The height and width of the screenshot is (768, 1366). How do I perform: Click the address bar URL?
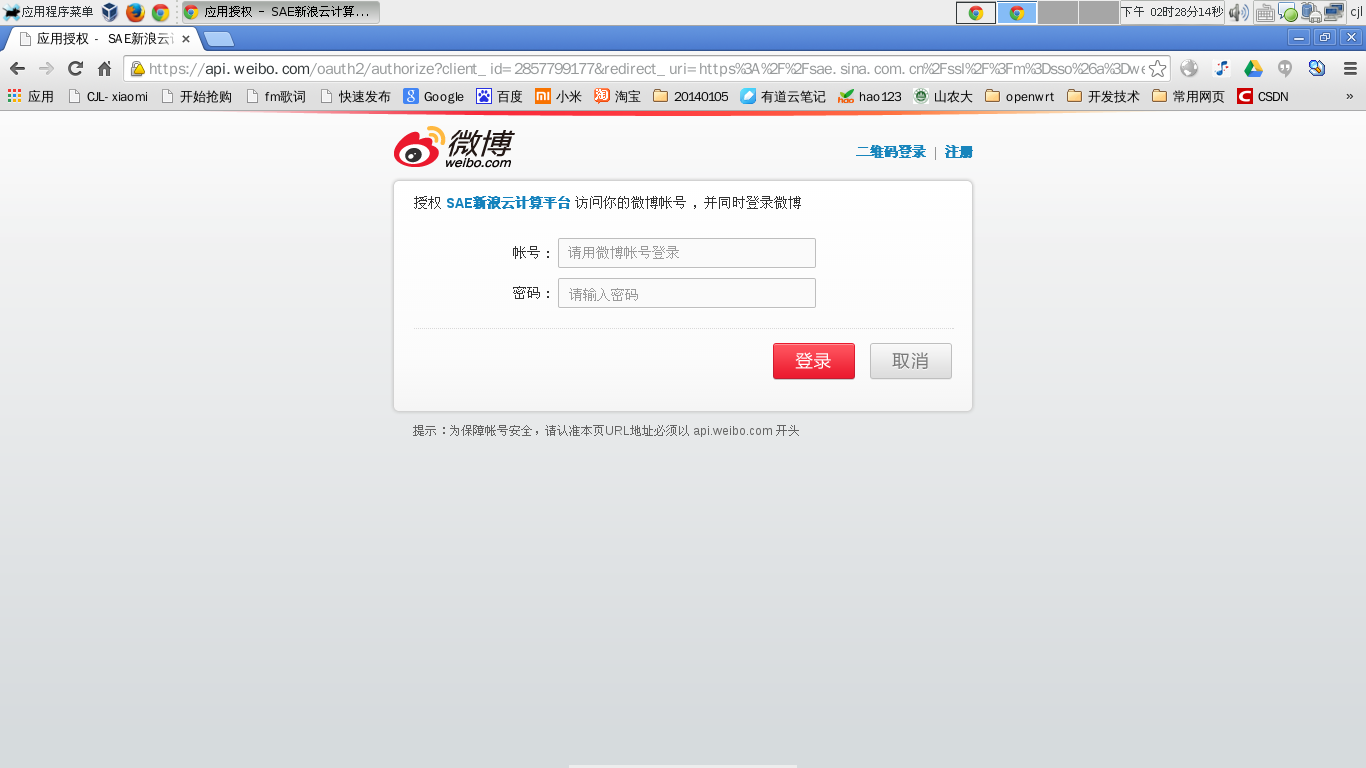pyautogui.click(x=646, y=68)
